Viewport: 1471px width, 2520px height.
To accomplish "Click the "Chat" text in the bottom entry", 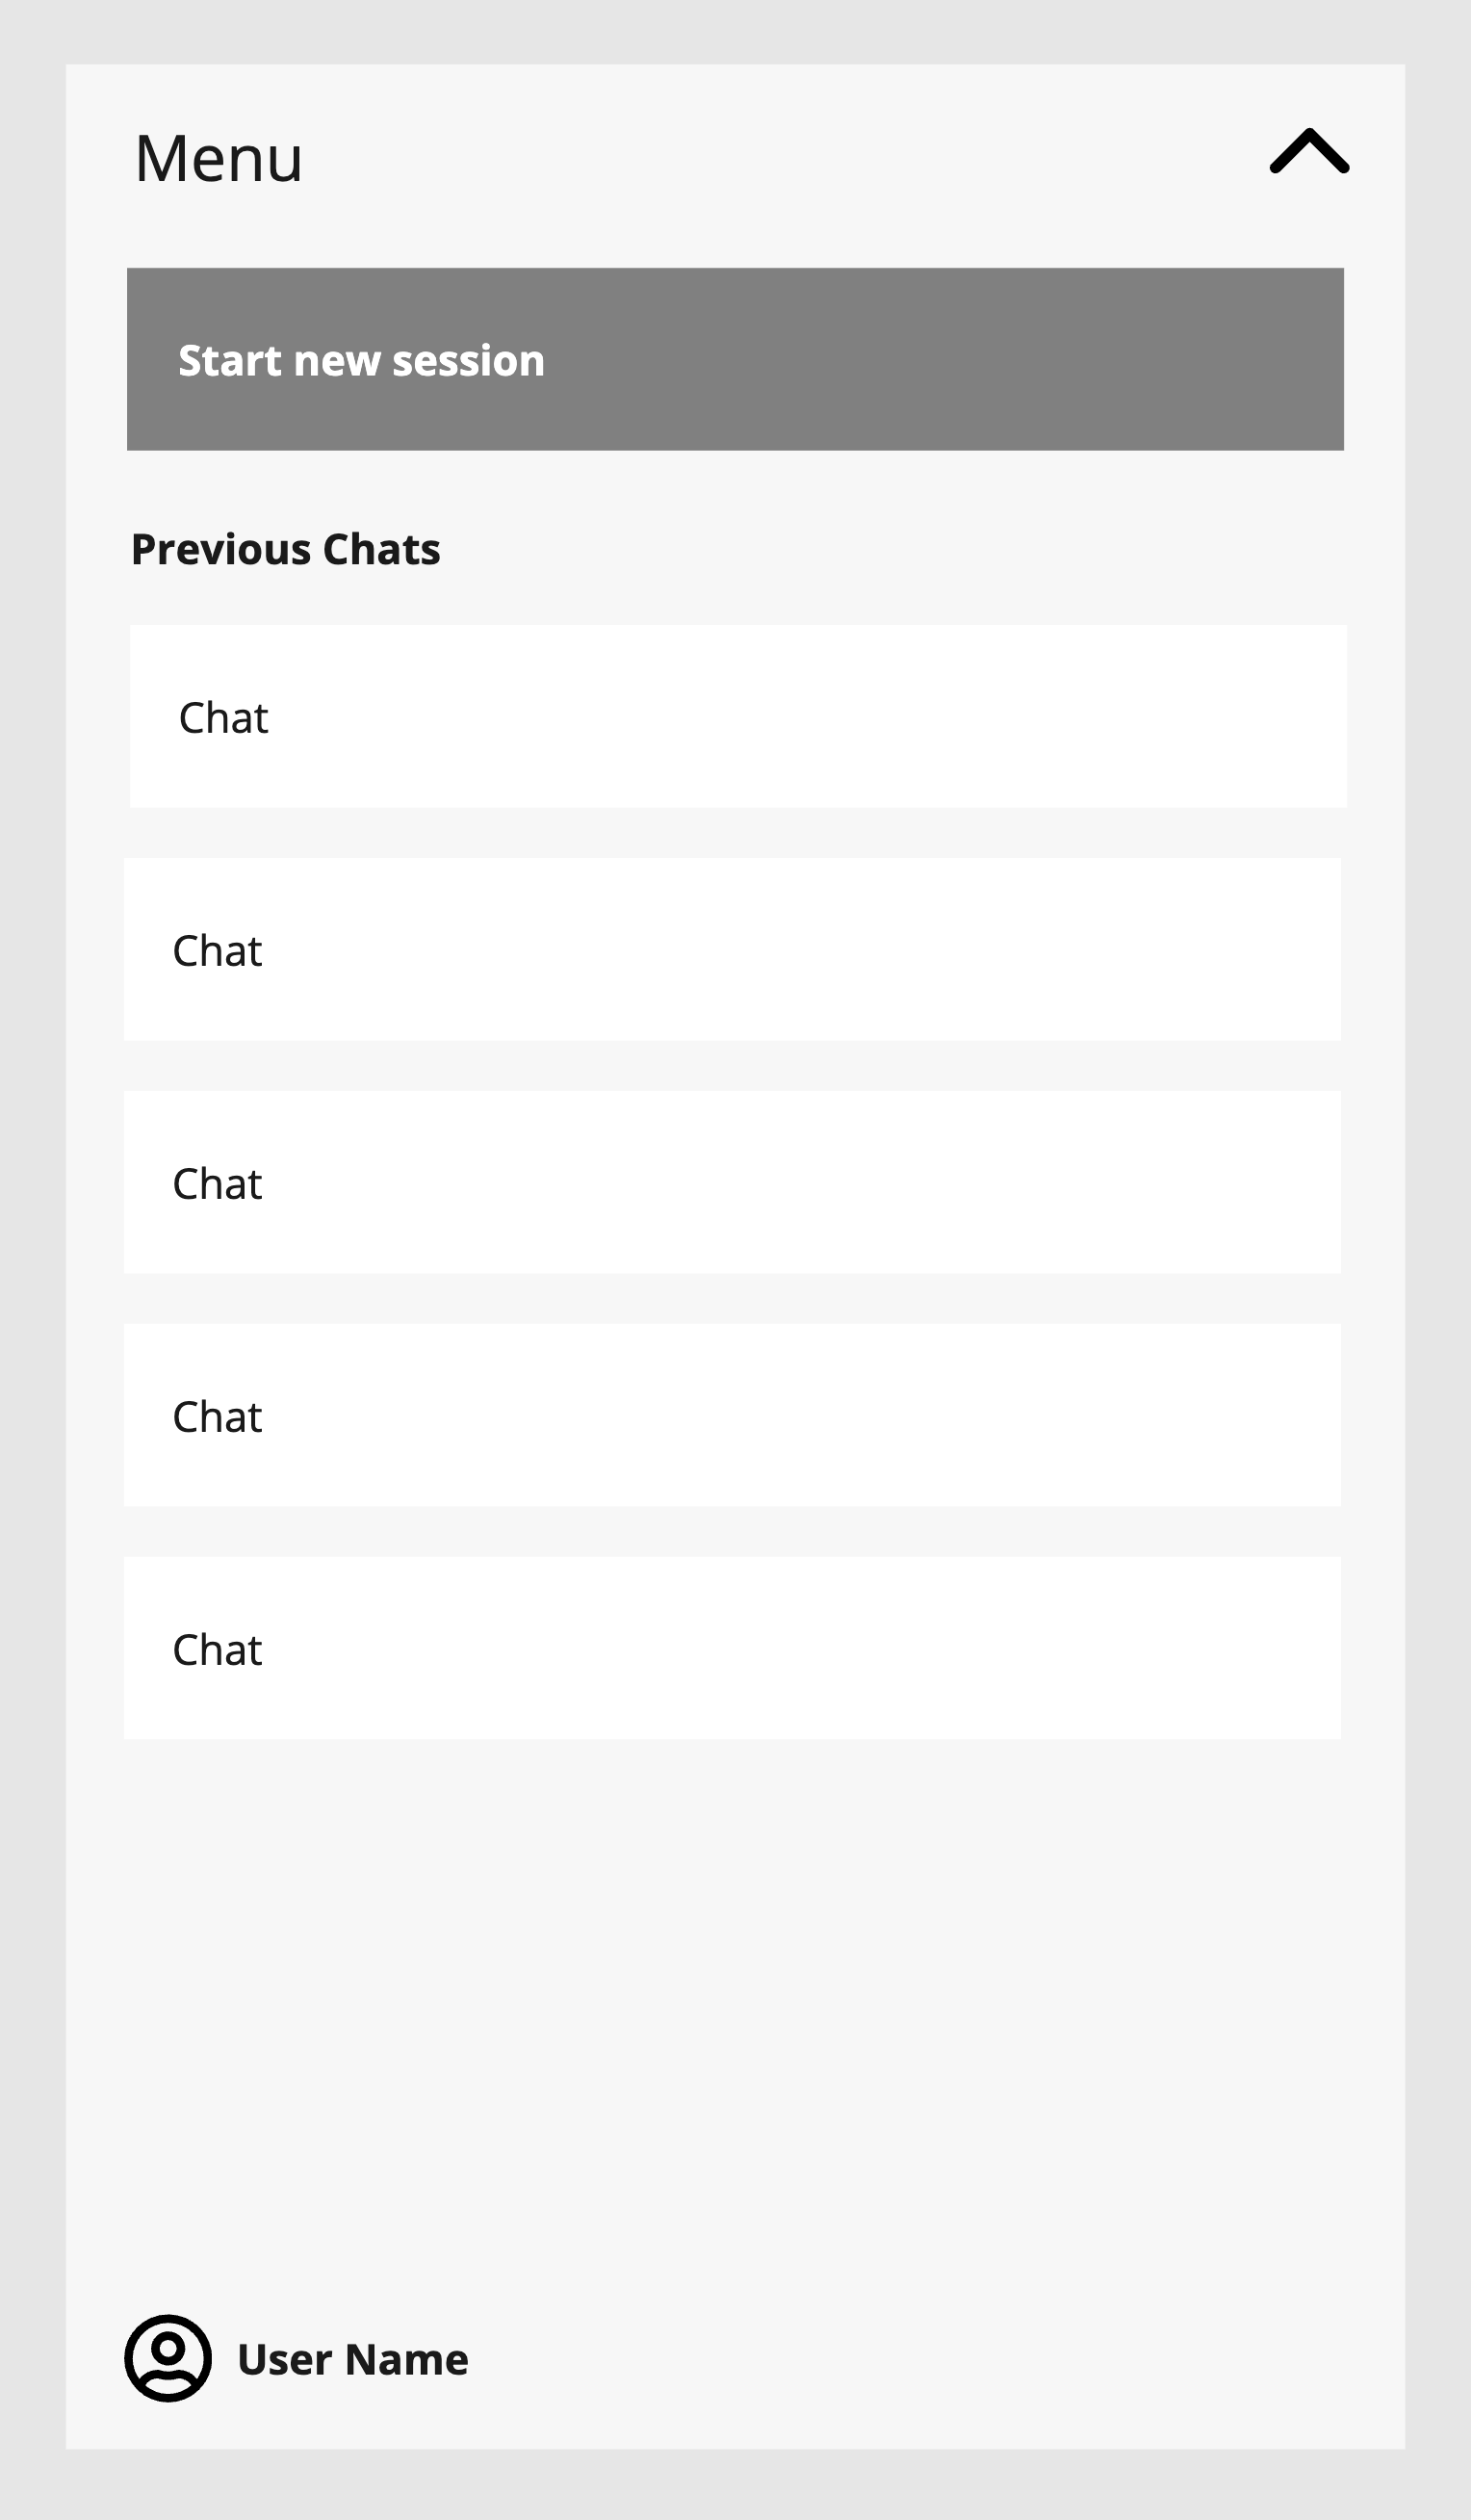I will coord(217,1650).
